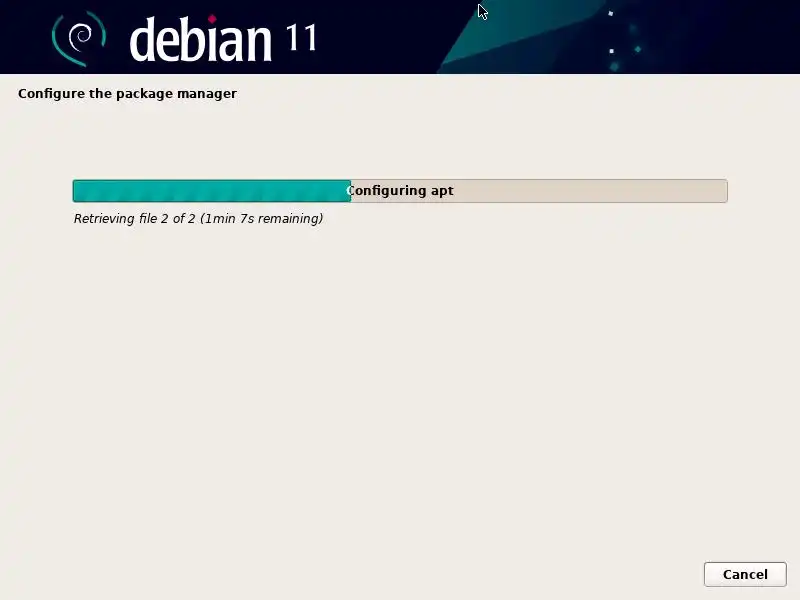
Task: Click the "11" version number
Action: tap(301, 38)
